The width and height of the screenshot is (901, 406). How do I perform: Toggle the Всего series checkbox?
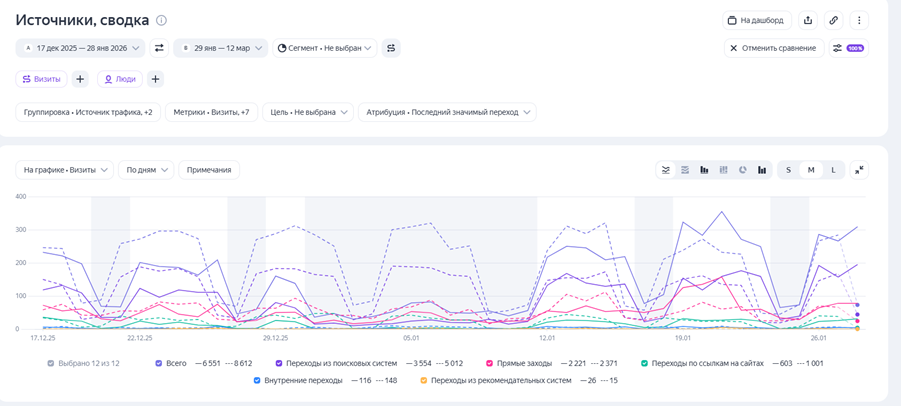[159, 363]
